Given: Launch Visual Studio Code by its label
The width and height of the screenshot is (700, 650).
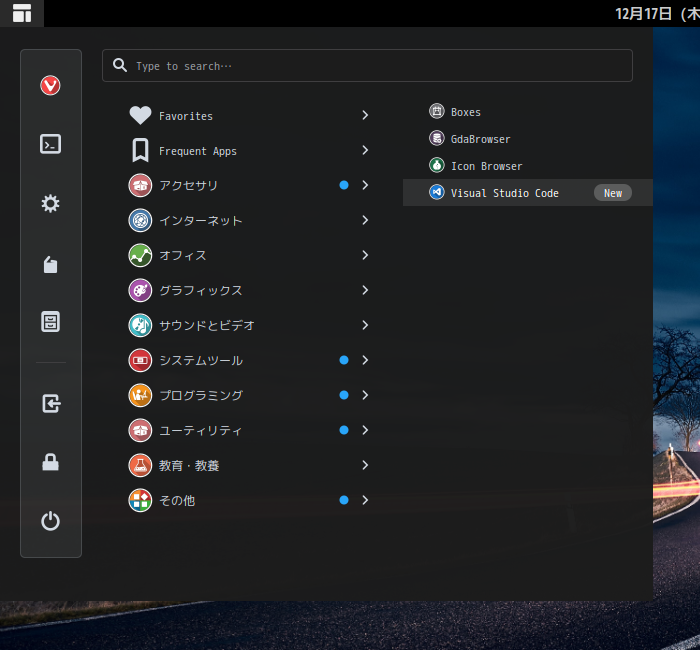Looking at the screenshot, I should [x=504, y=193].
